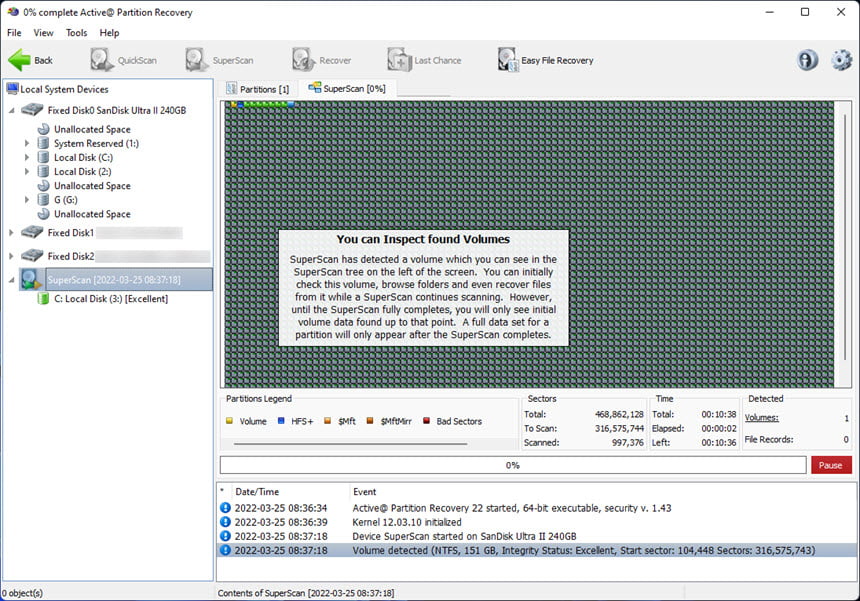Select the SuperScan [0%] tab
The width and height of the screenshot is (860, 601).
click(x=347, y=88)
